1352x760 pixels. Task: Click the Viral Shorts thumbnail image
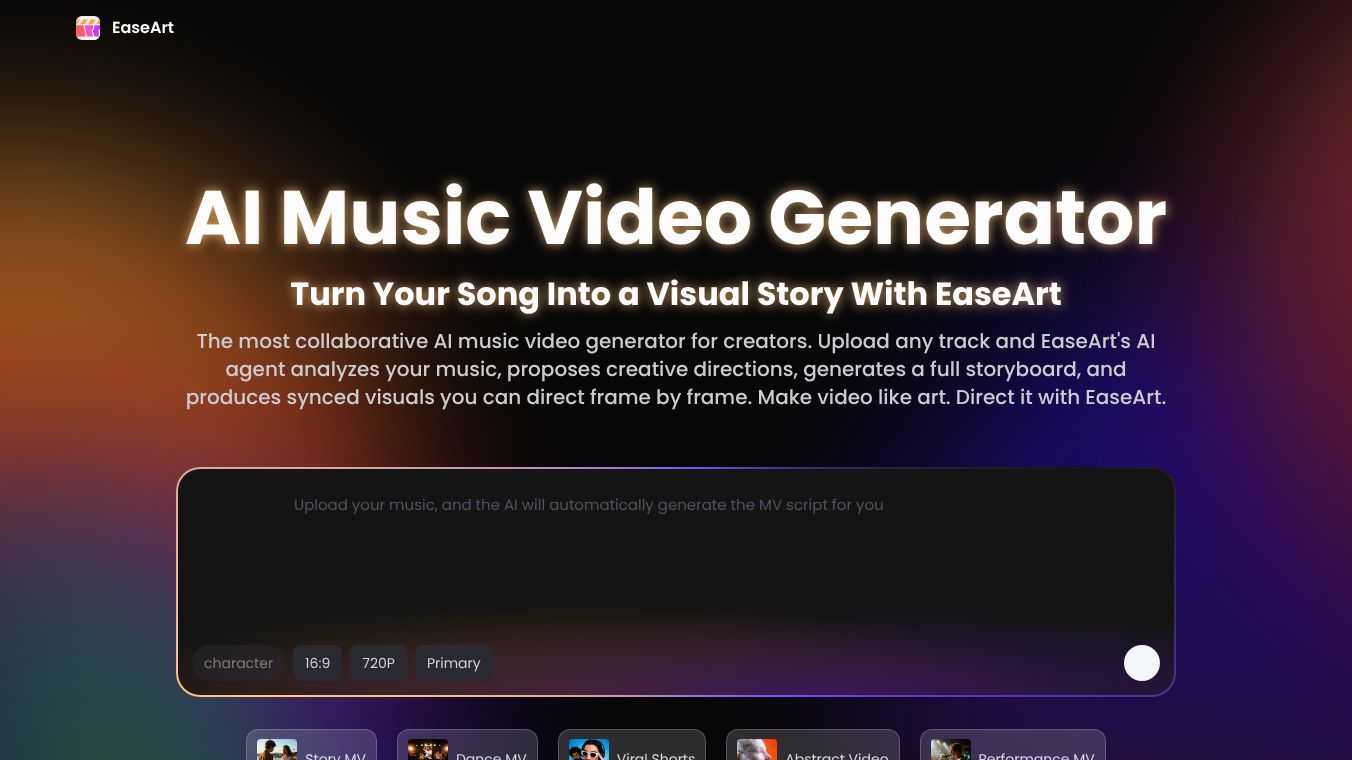click(589, 750)
